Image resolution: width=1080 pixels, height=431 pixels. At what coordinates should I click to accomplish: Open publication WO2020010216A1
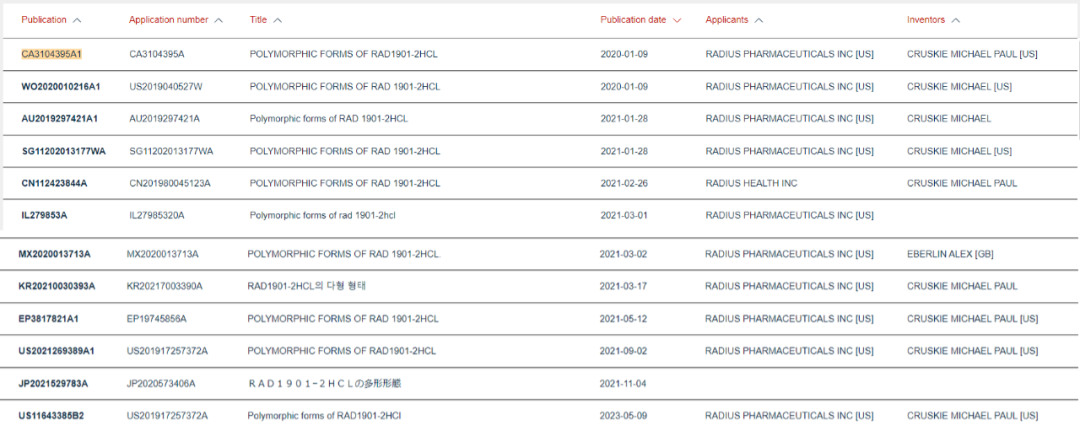61,87
